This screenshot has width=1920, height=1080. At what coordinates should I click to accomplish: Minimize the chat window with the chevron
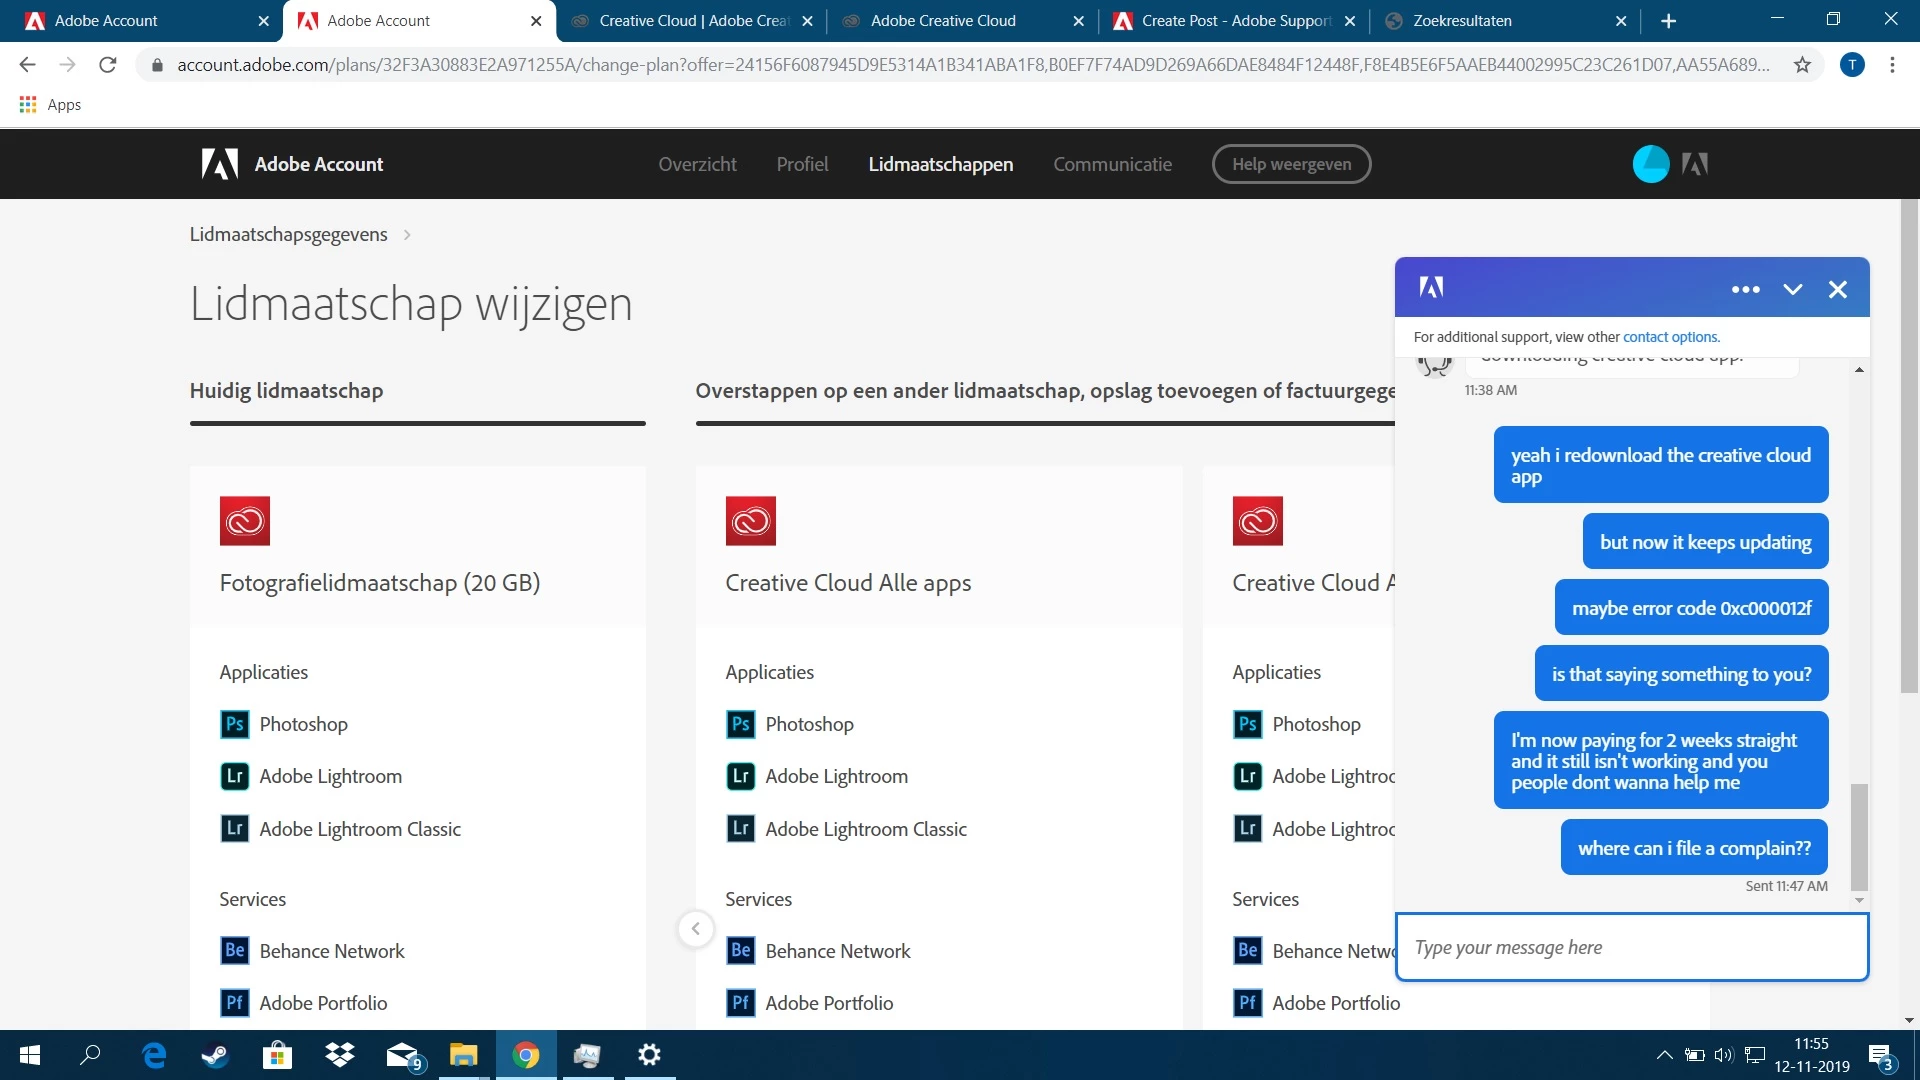[1792, 290]
